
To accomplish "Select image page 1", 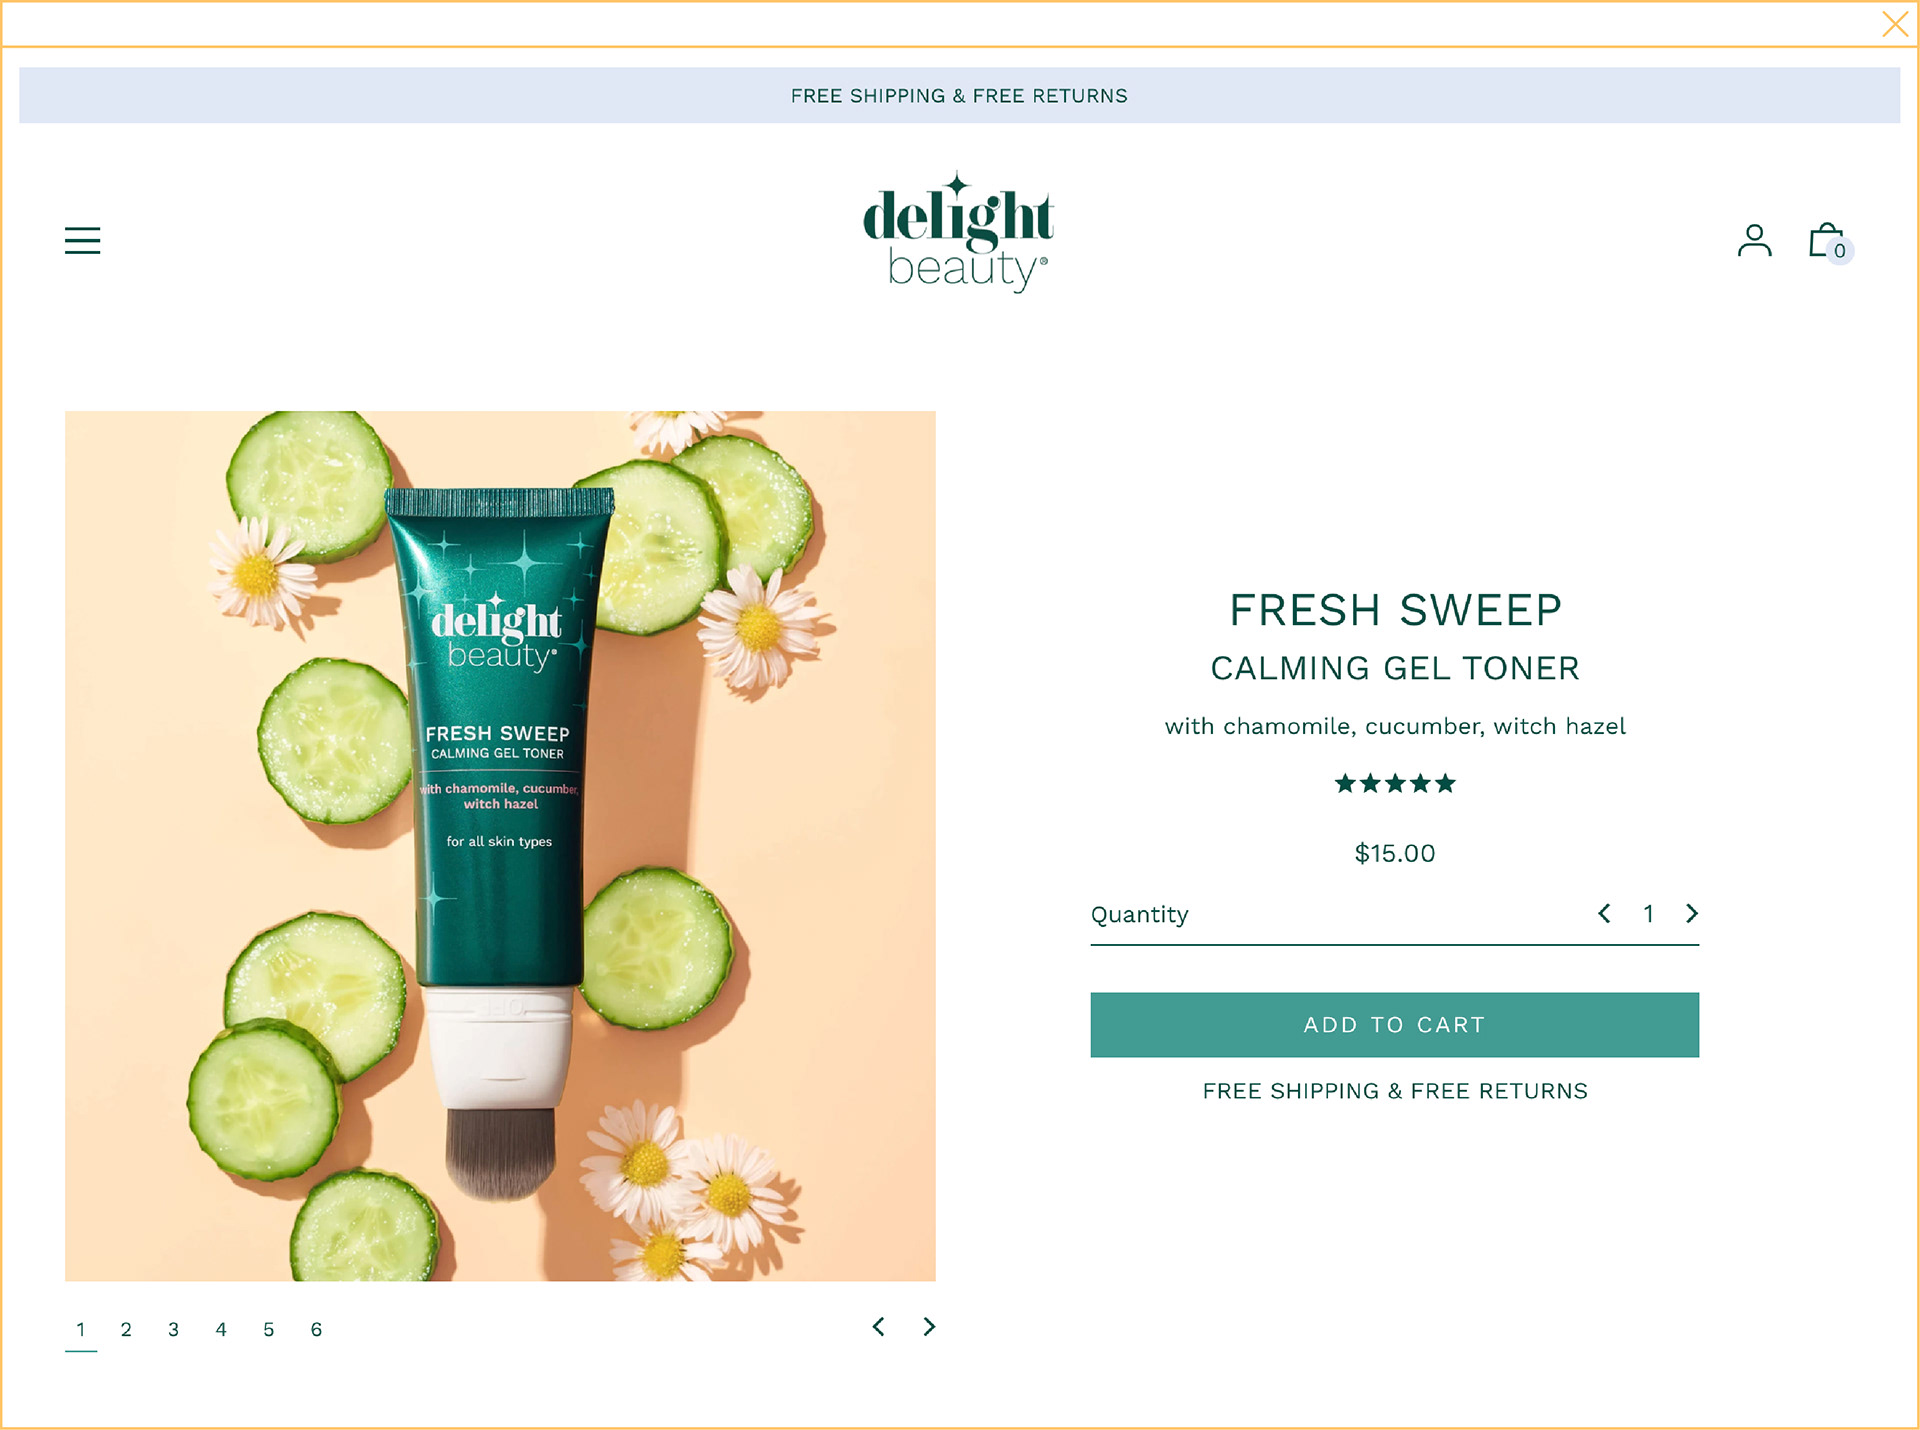I will click(81, 1330).
